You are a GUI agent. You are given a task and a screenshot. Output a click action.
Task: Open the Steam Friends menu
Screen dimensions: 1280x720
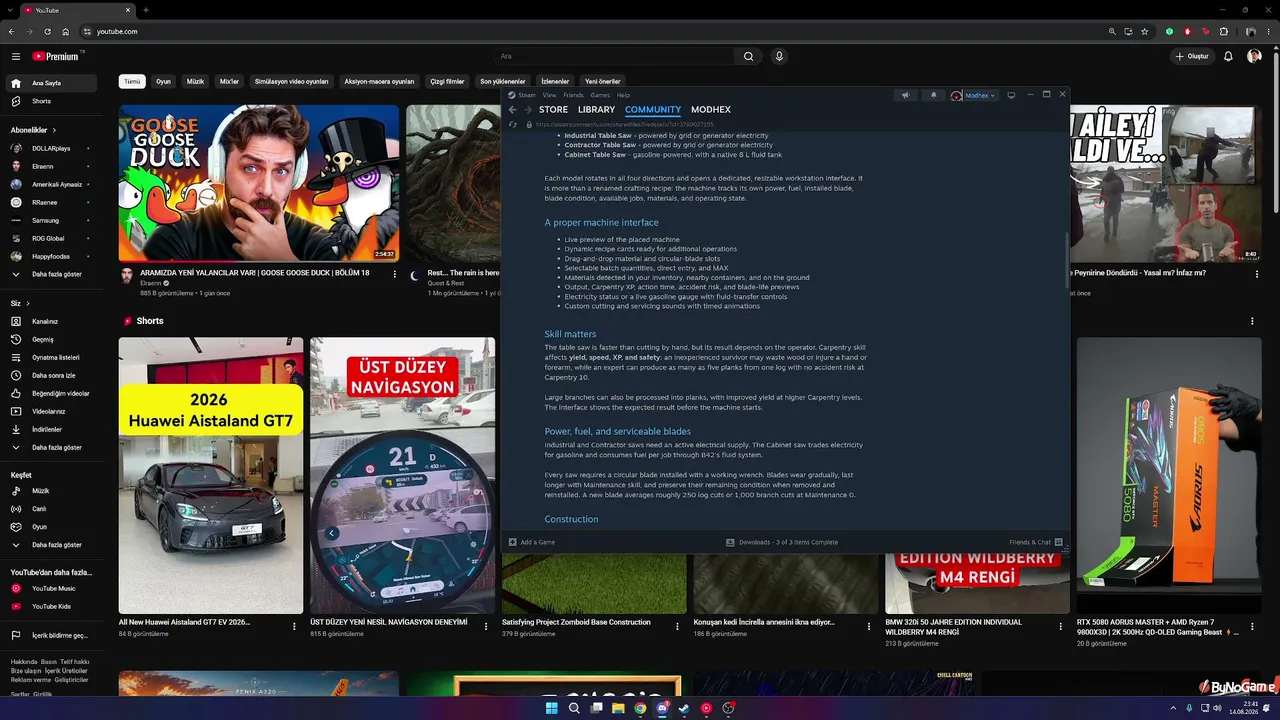tap(573, 95)
